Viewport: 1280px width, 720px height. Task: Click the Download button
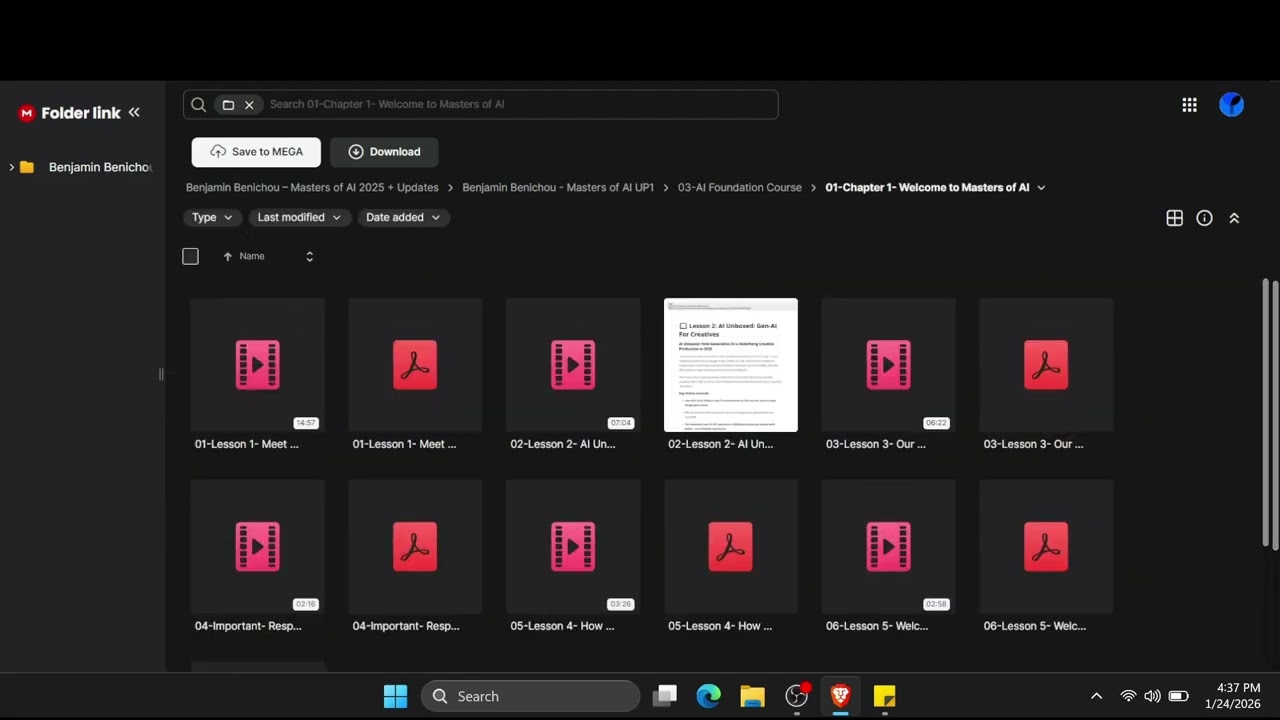pyautogui.click(x=384, y=152)
